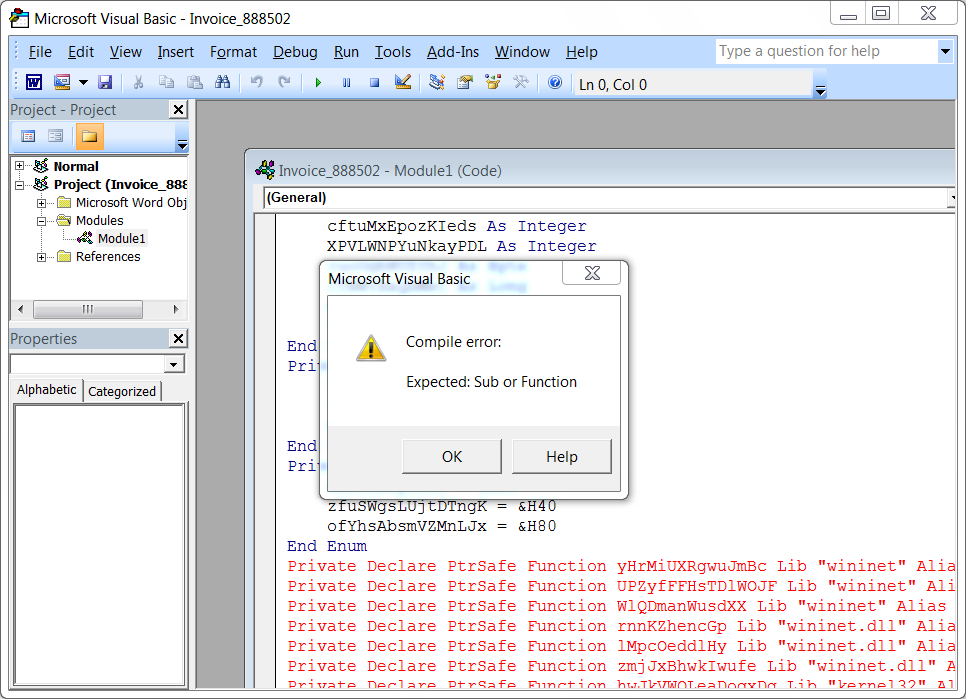Switch to the Alphabetic properties tab
This screenshot has width=966, height=699.
pos(47,390)
